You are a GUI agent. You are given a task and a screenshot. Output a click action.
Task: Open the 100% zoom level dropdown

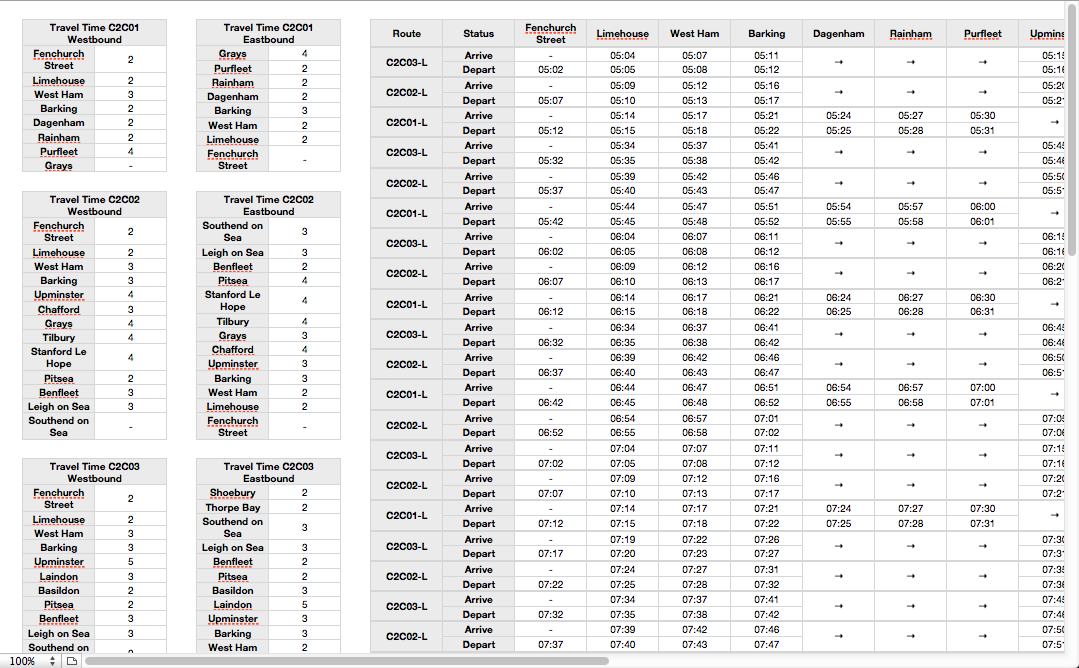pos(30,660)
